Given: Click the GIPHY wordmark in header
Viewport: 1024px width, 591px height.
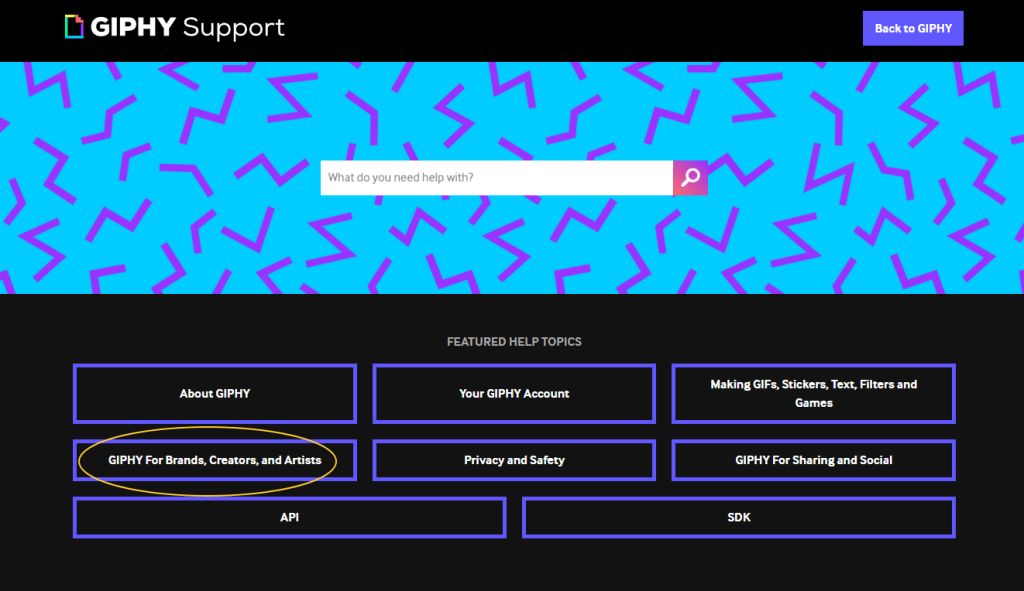Looking at the screenshot, I should pos(133,28).
